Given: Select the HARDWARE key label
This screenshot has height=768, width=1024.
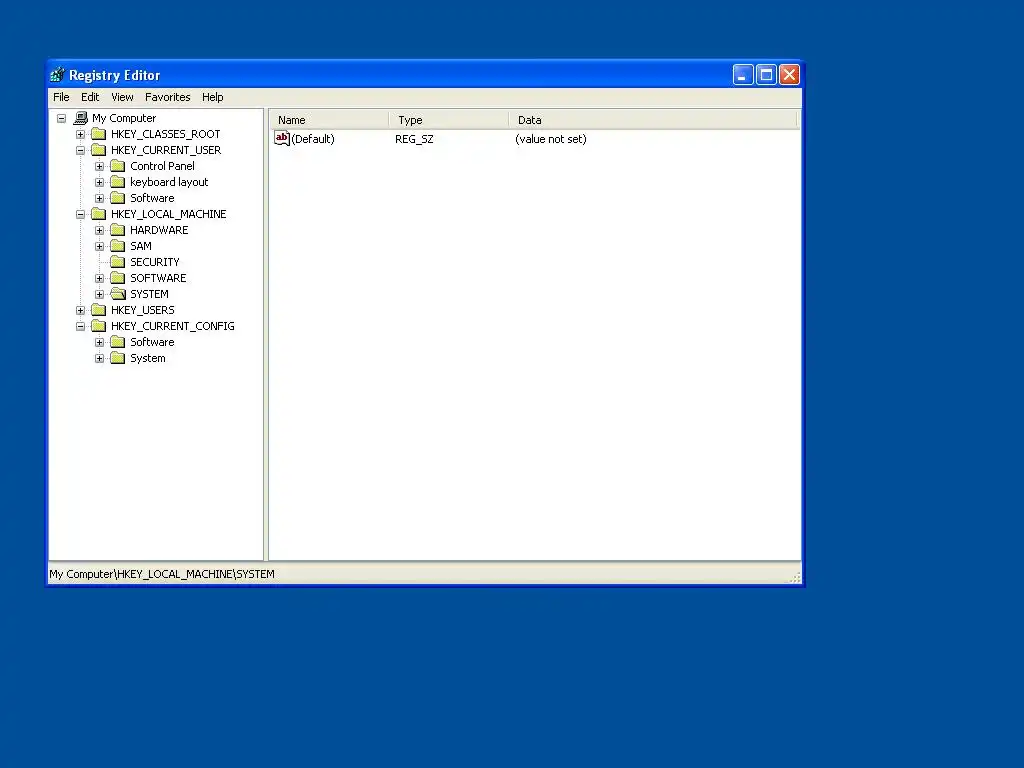Looking at the screenshot, I should 159,230.
